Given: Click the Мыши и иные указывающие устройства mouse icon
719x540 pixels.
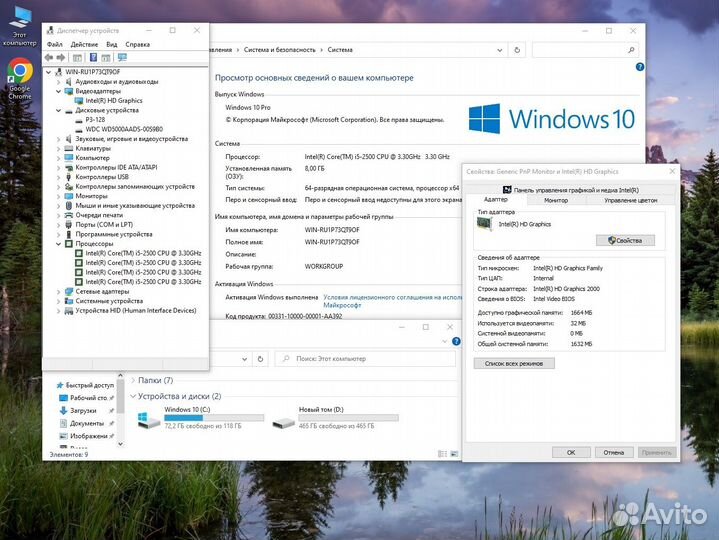Looking at the screenshot, I should (x=69, y=206).
